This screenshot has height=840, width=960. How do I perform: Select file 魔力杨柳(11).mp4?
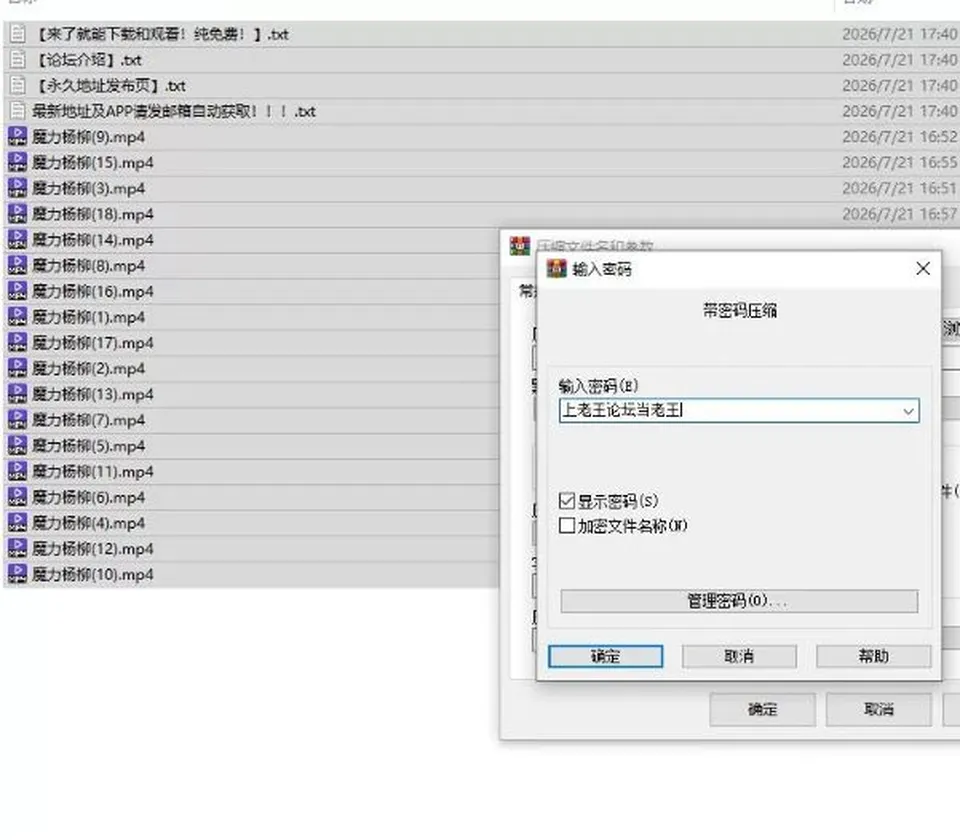(x=93, y=471)
